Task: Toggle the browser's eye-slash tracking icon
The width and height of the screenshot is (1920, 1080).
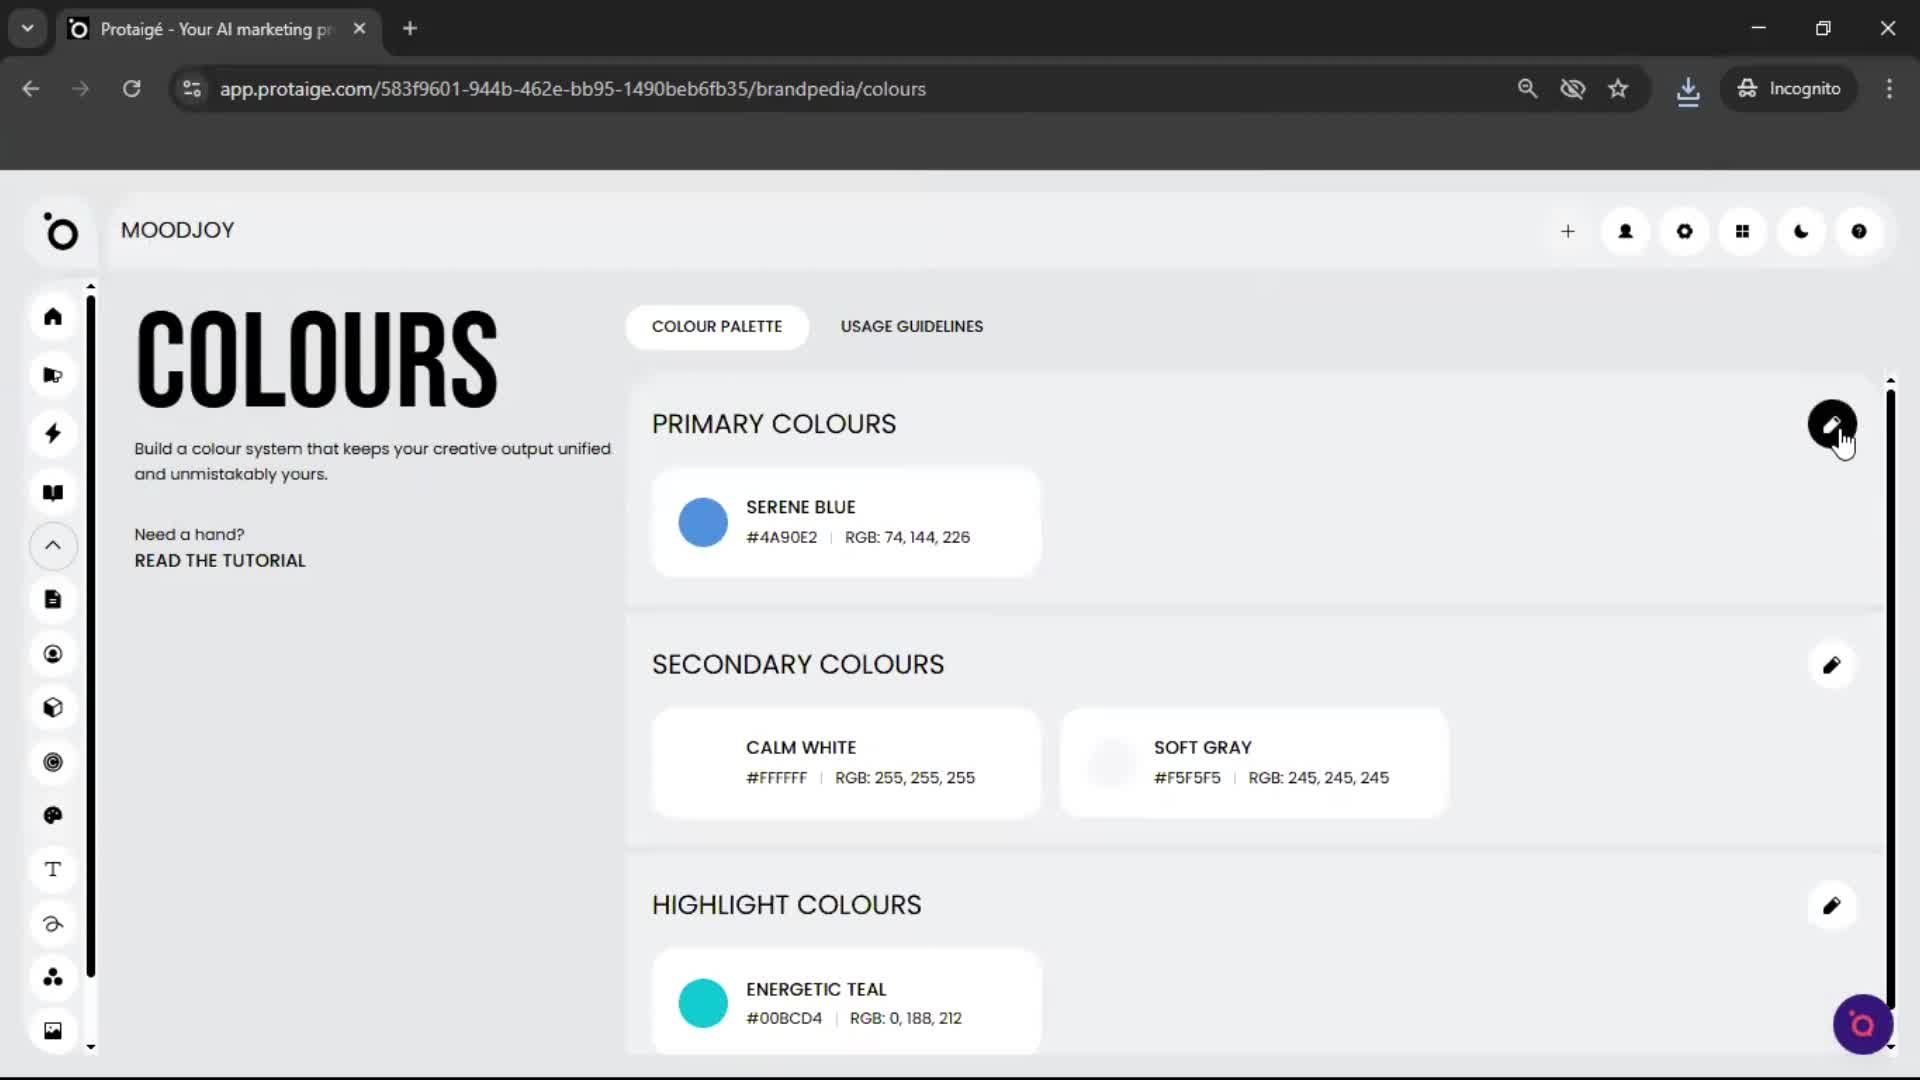Action: [x=1573, y=89]
